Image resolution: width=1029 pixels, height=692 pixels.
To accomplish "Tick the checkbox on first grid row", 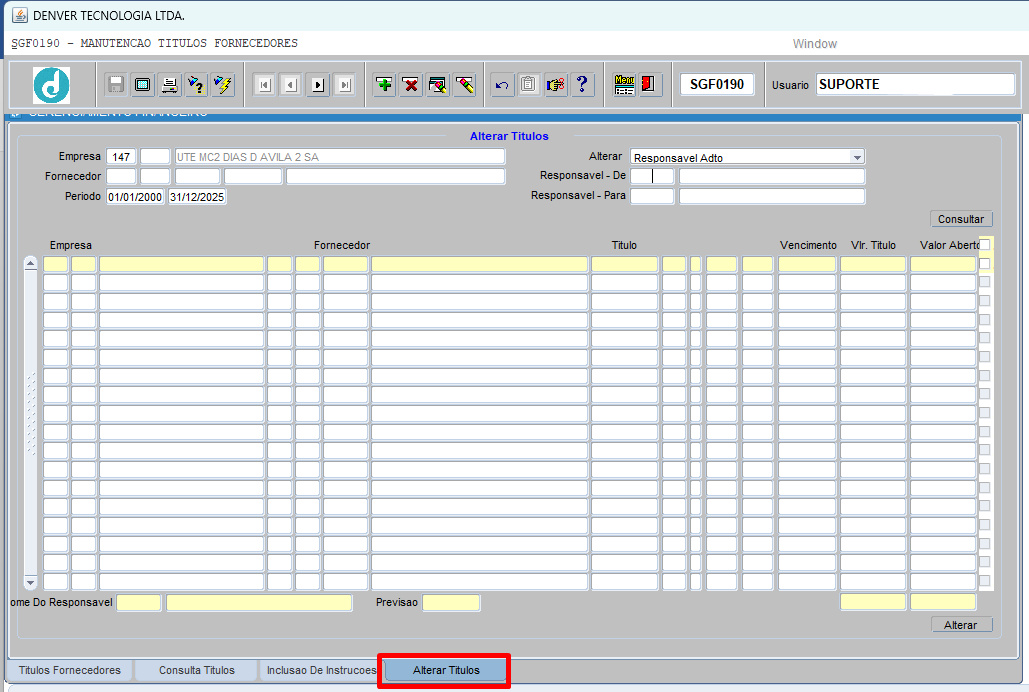I will point(985,264).
